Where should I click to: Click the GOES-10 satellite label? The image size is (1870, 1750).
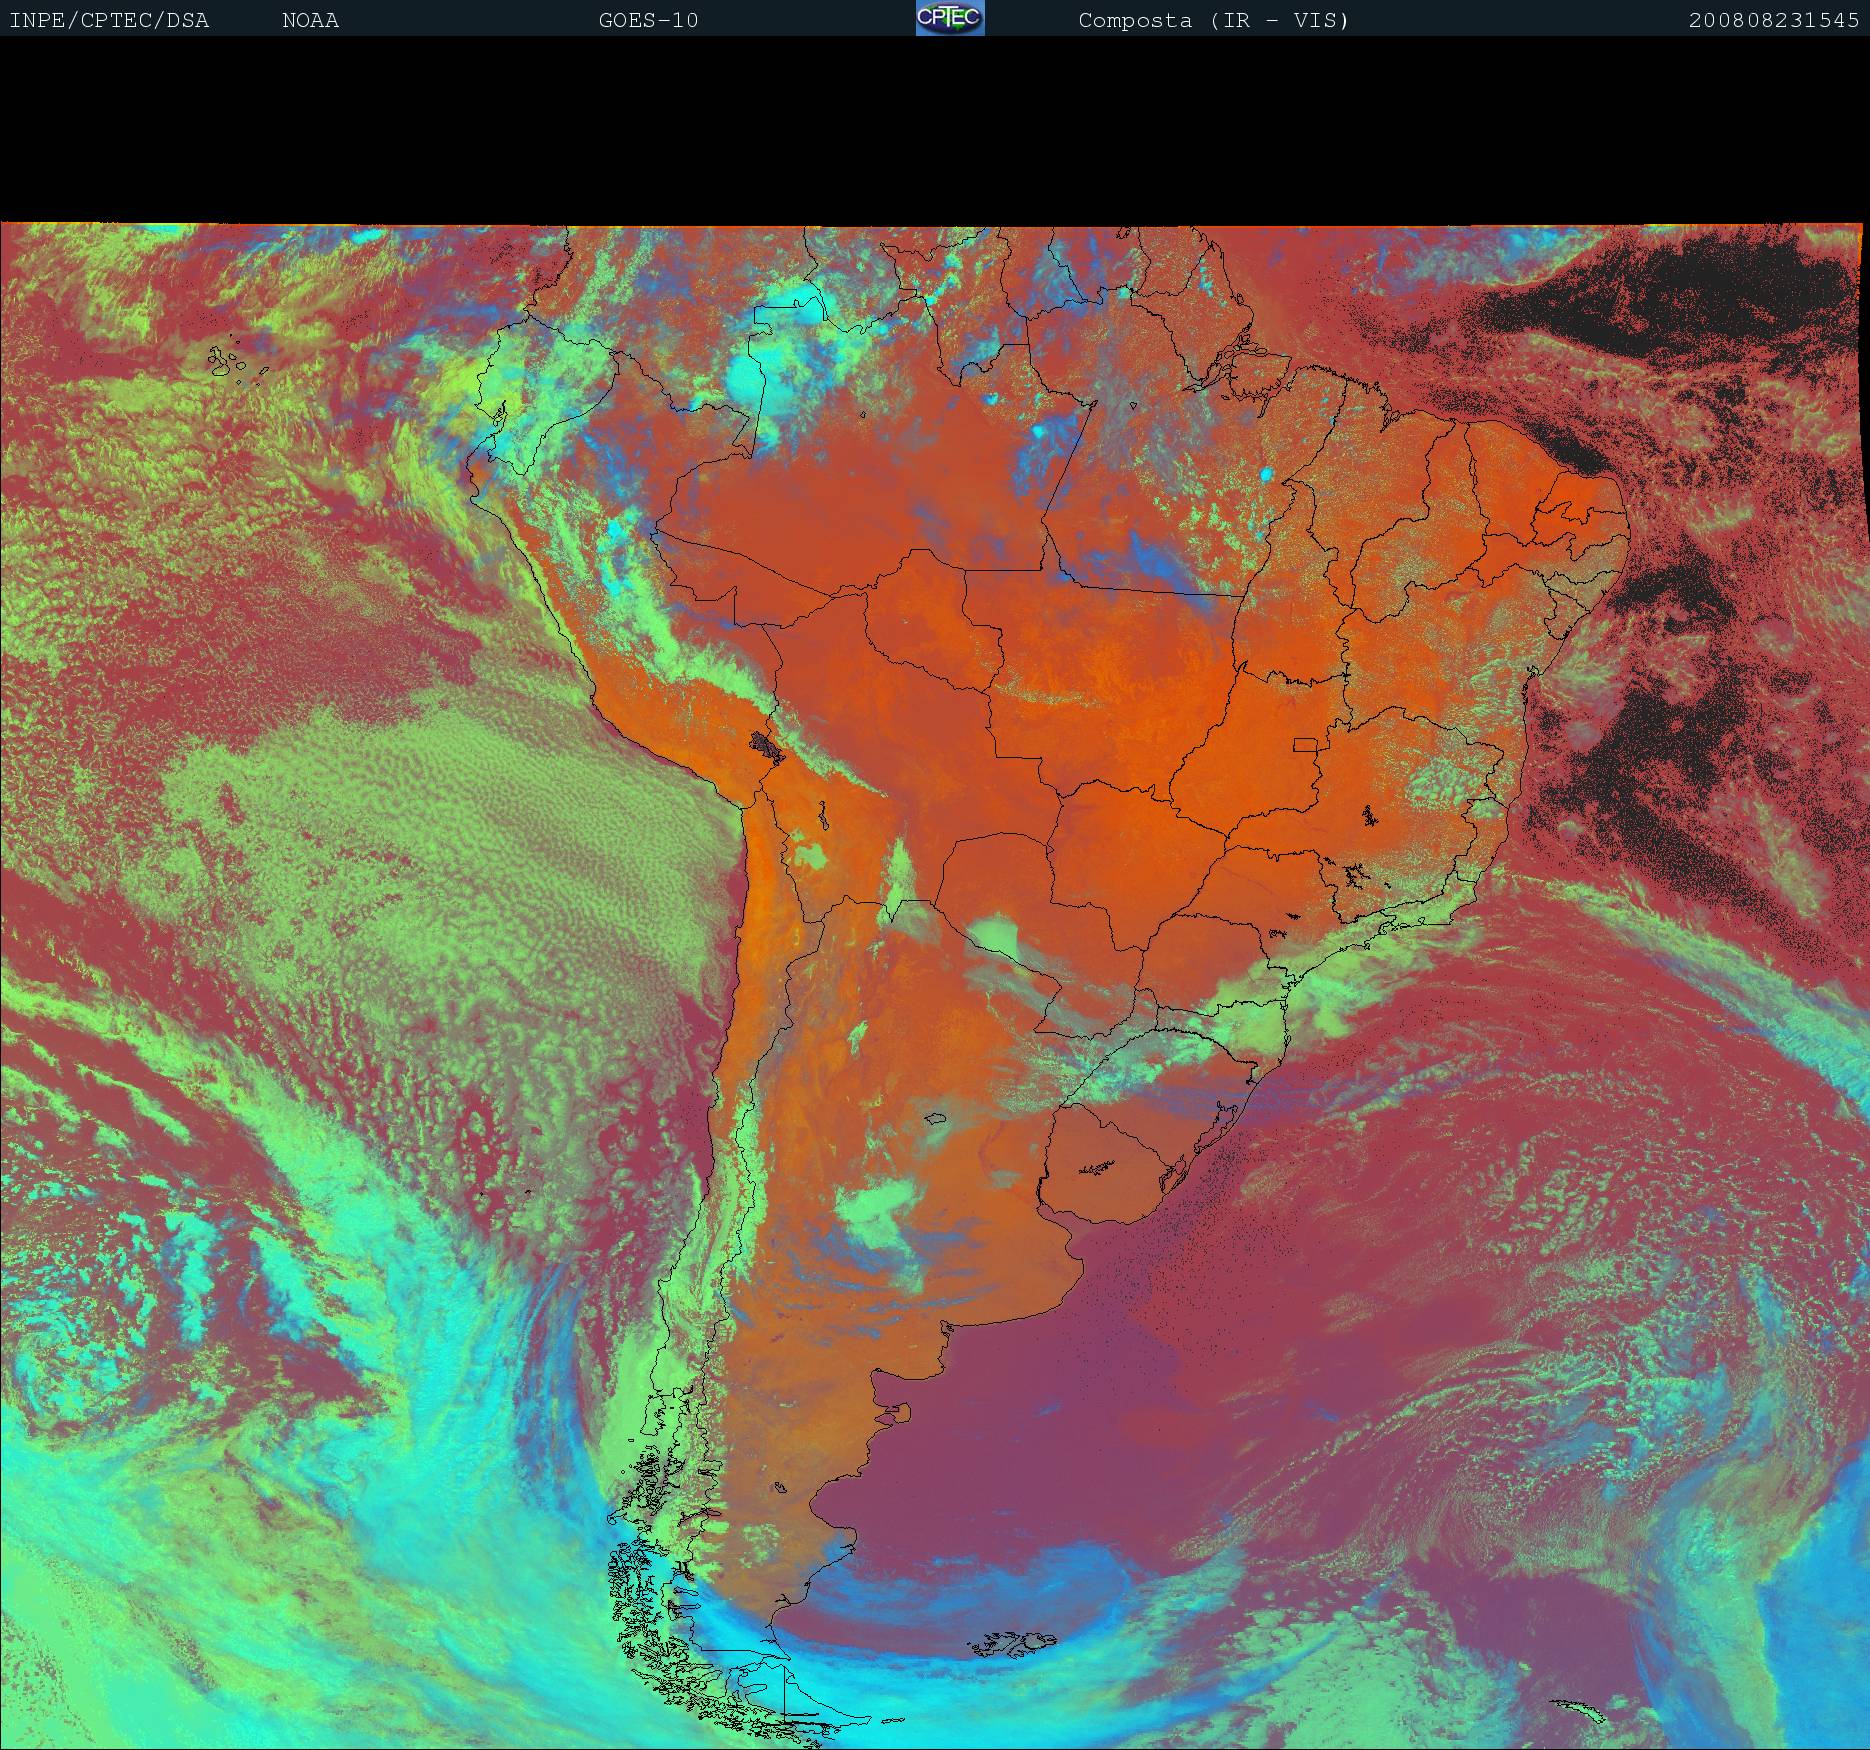point(648,20)
